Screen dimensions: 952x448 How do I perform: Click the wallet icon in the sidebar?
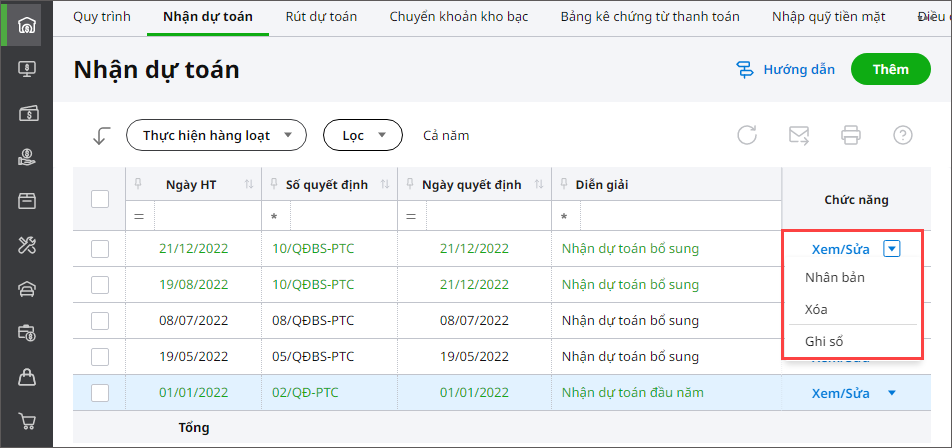point(28,113)
